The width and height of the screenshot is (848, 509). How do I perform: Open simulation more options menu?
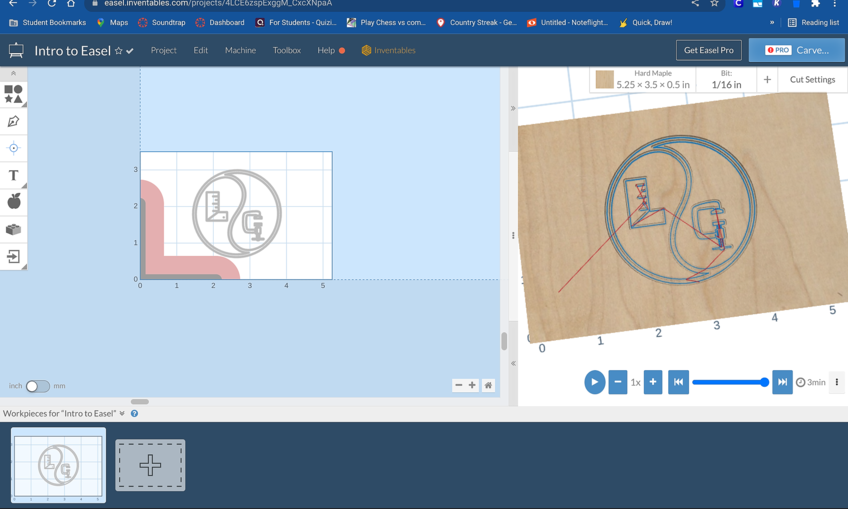(837, 382)
